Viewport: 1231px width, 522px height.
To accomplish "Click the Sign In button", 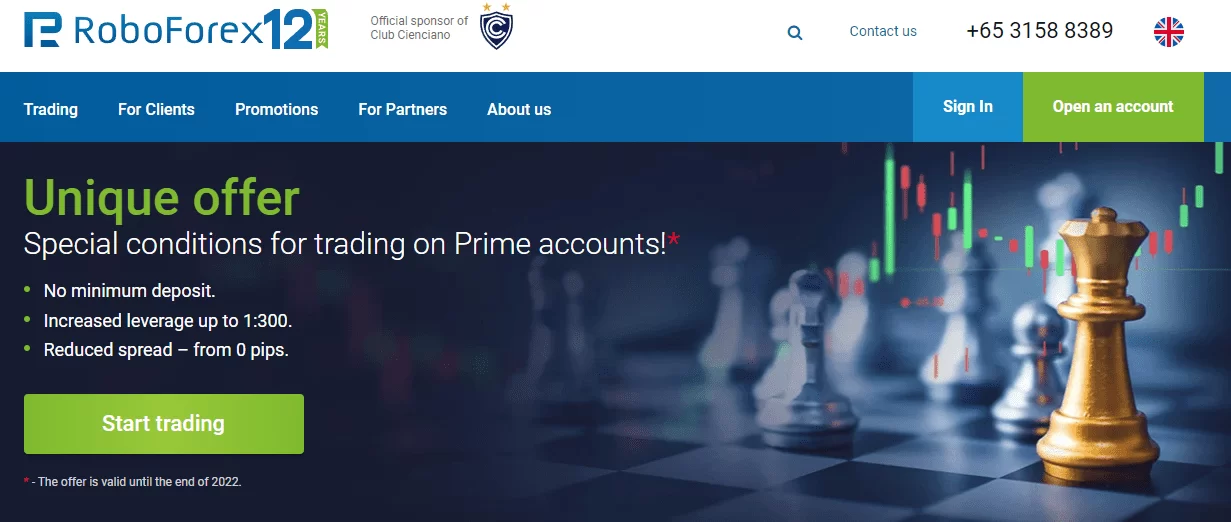I will click(968, 107).
